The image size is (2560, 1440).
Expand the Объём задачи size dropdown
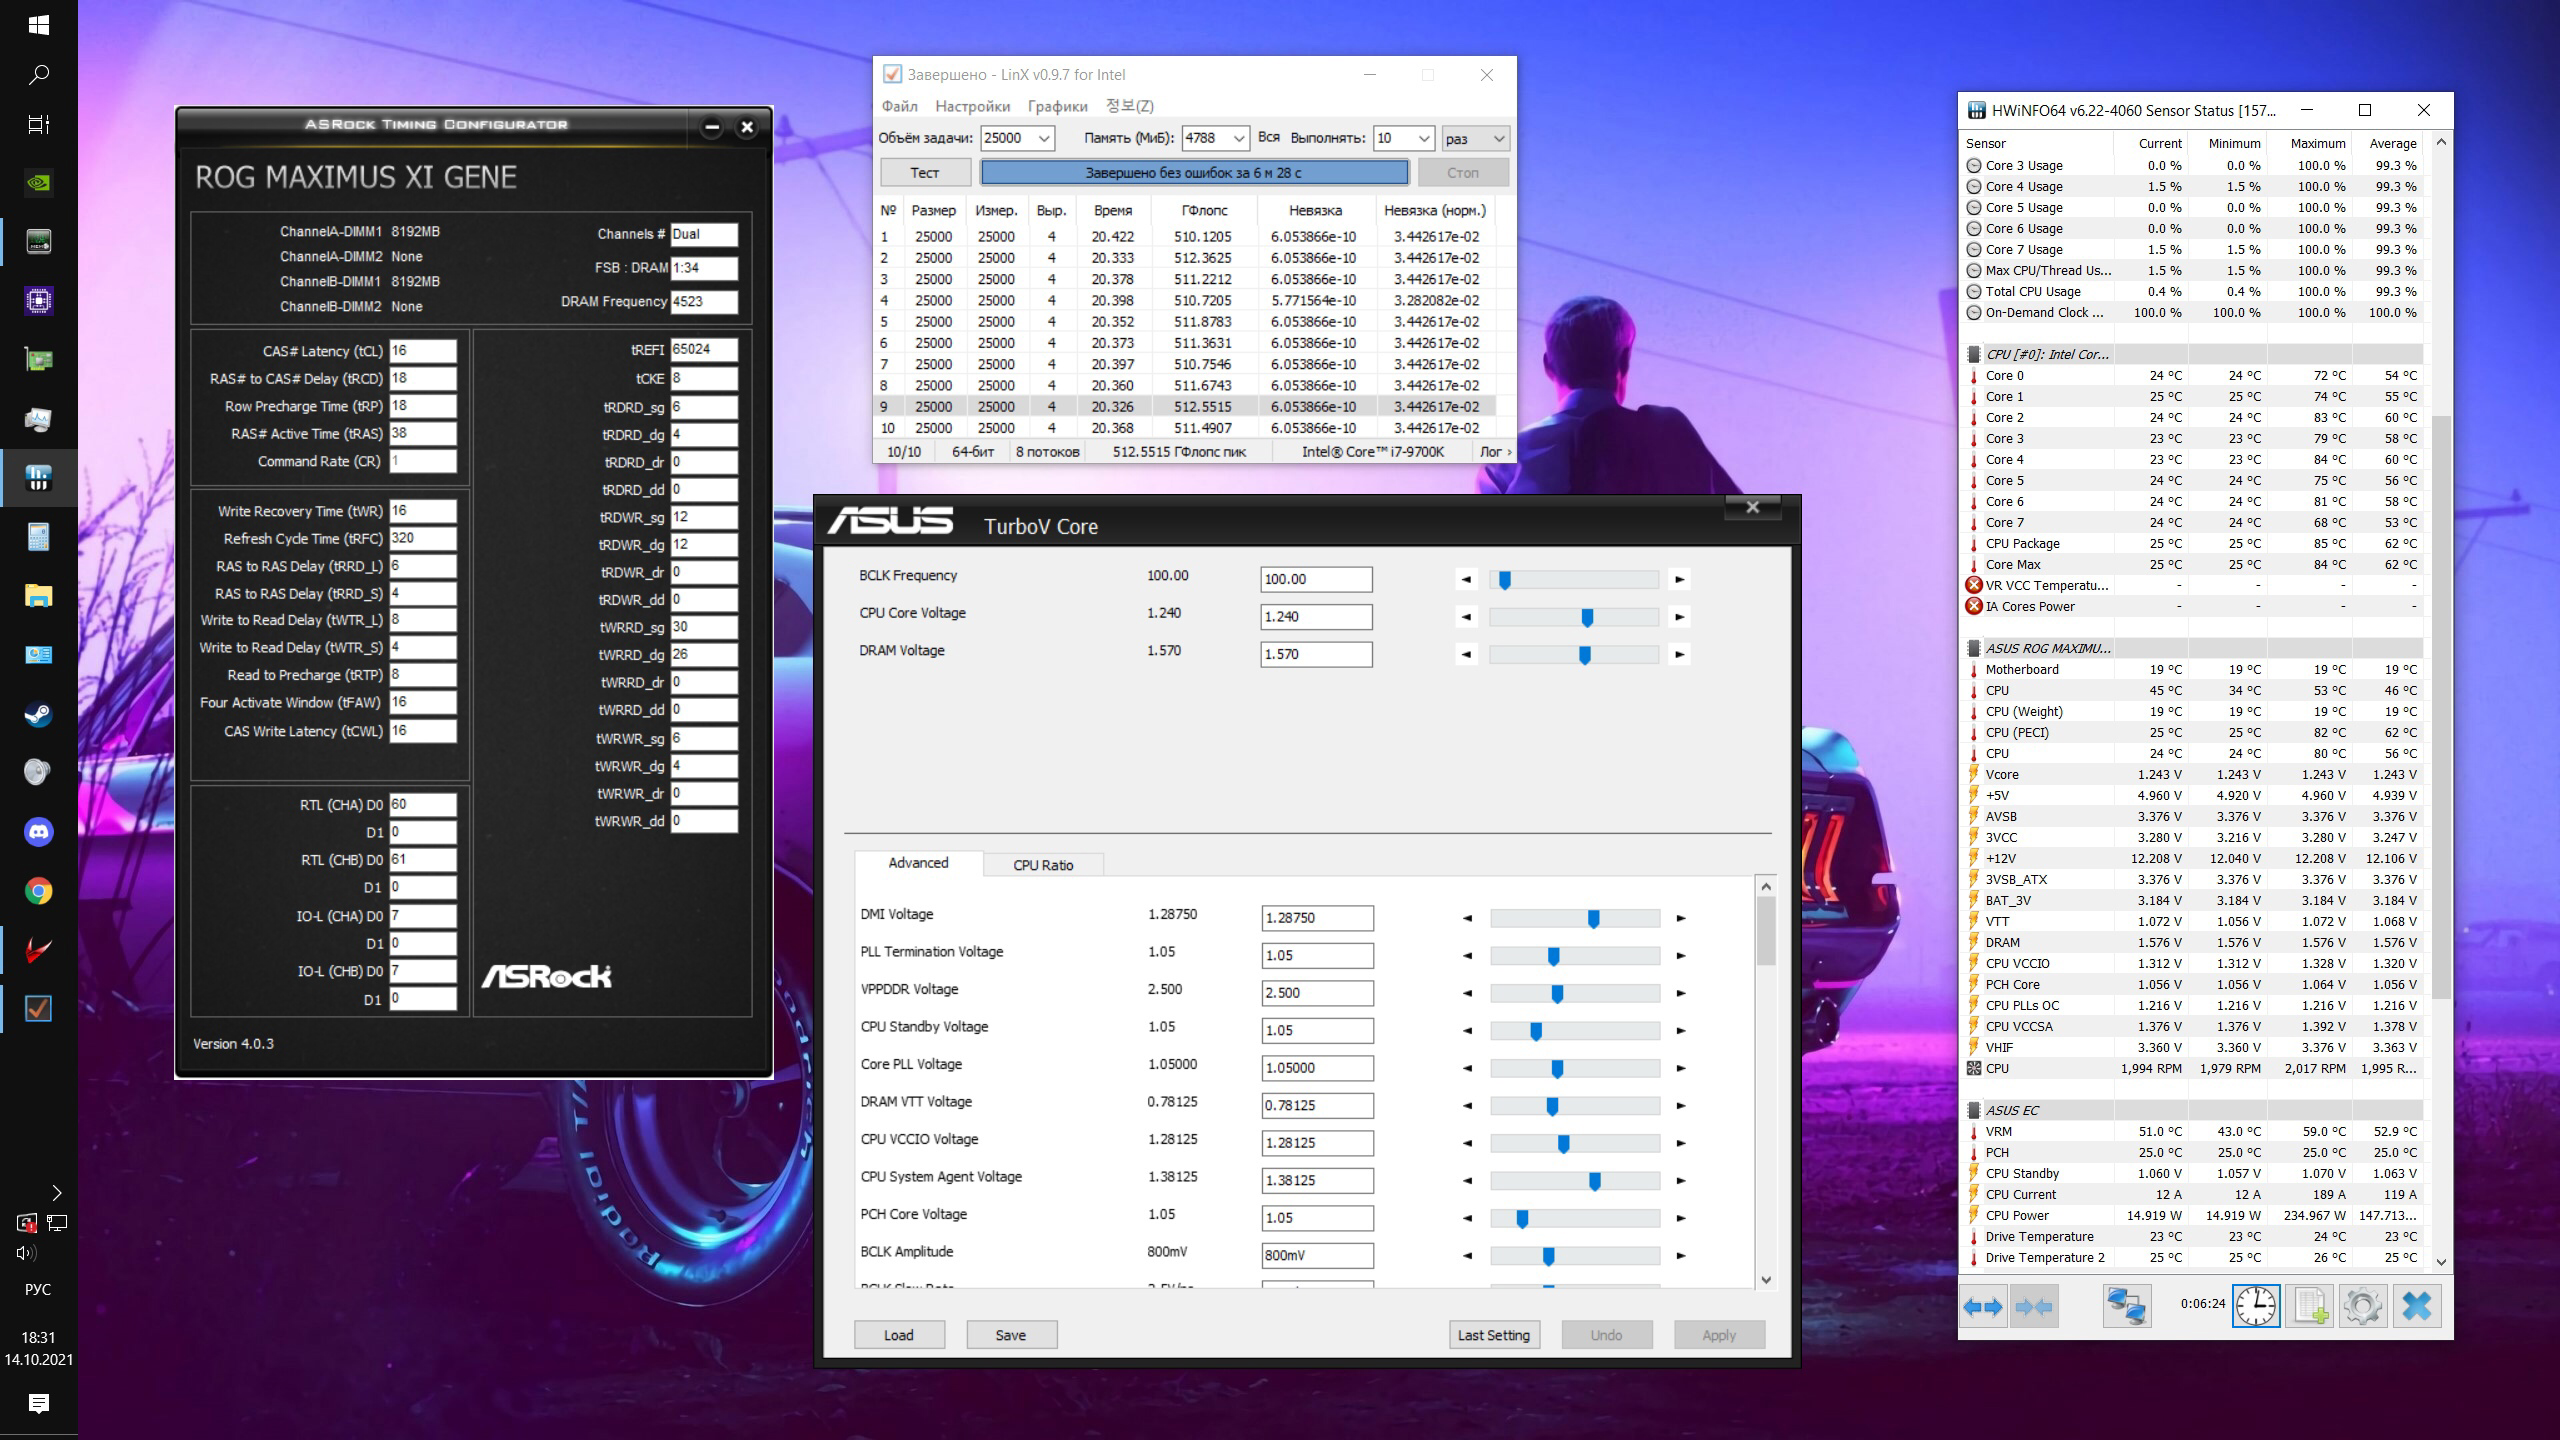click(1044, 139)
